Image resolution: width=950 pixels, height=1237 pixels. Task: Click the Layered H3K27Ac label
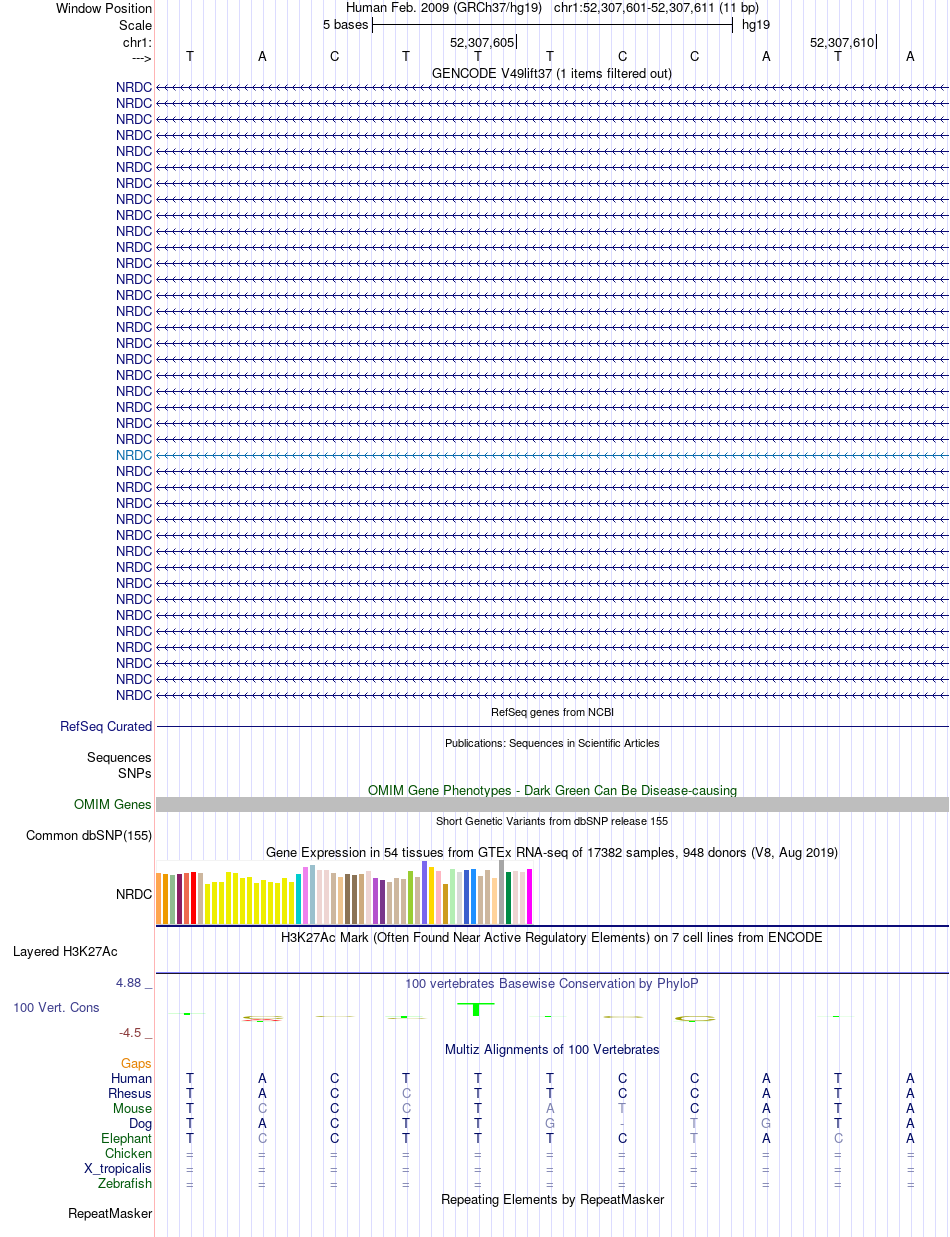coord(65,952)
